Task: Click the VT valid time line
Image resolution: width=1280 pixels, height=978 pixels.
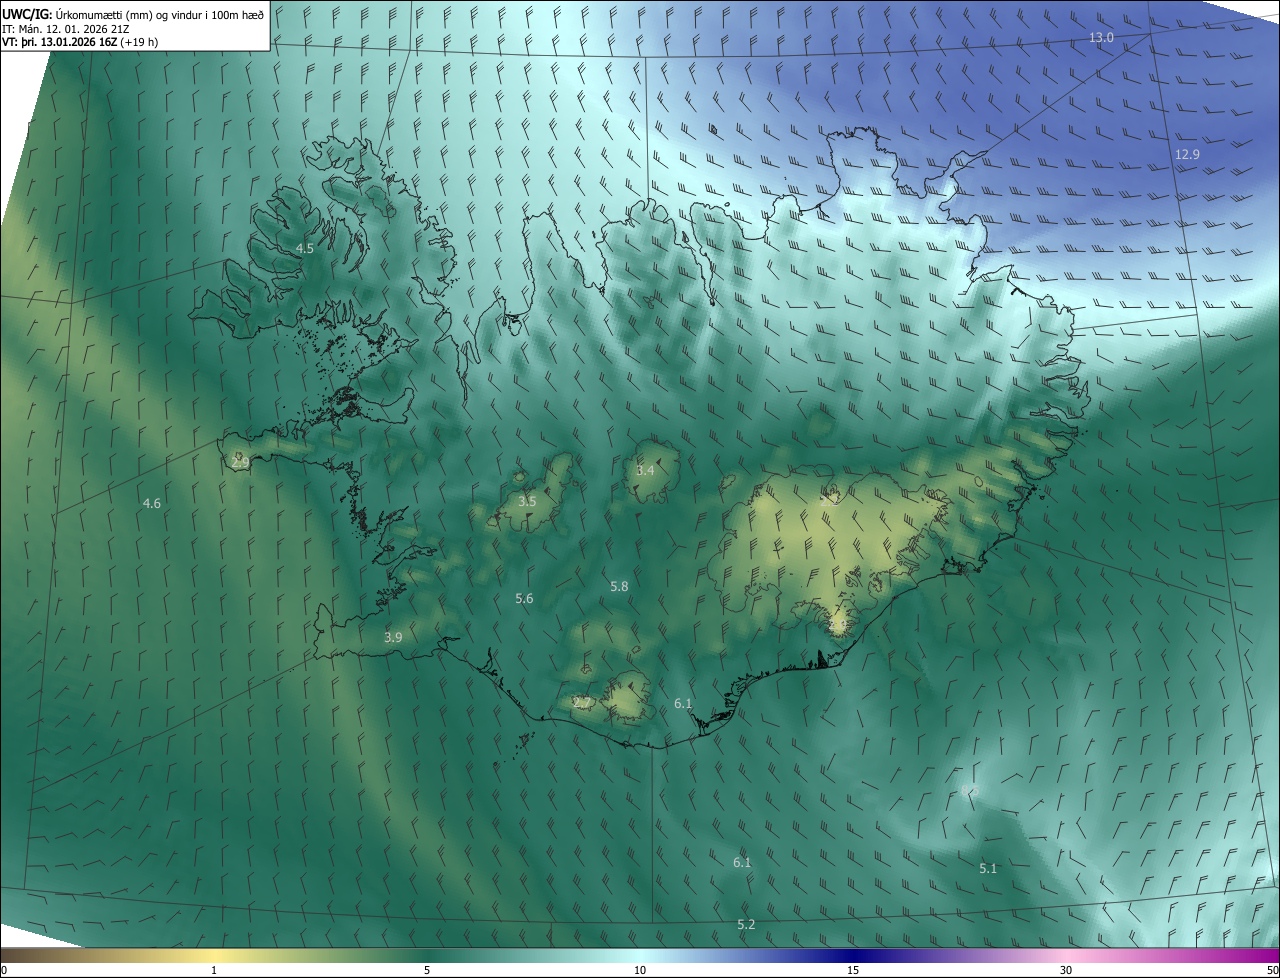Action: (80, 42)
